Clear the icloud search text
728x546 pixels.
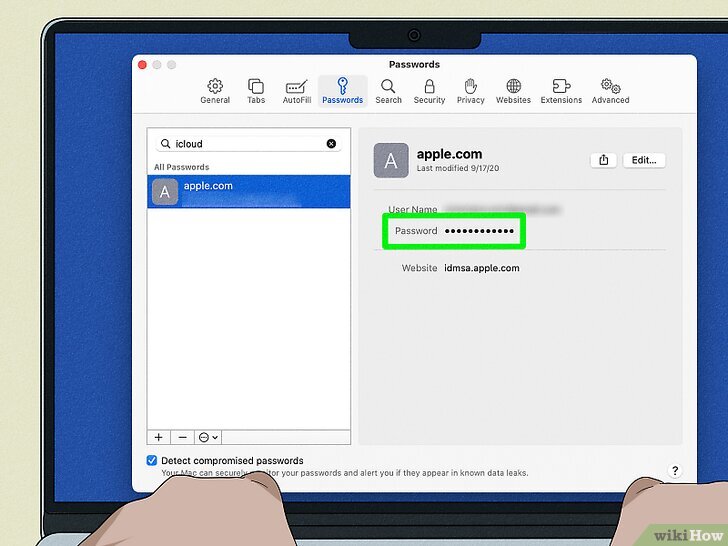coord(331,143)
